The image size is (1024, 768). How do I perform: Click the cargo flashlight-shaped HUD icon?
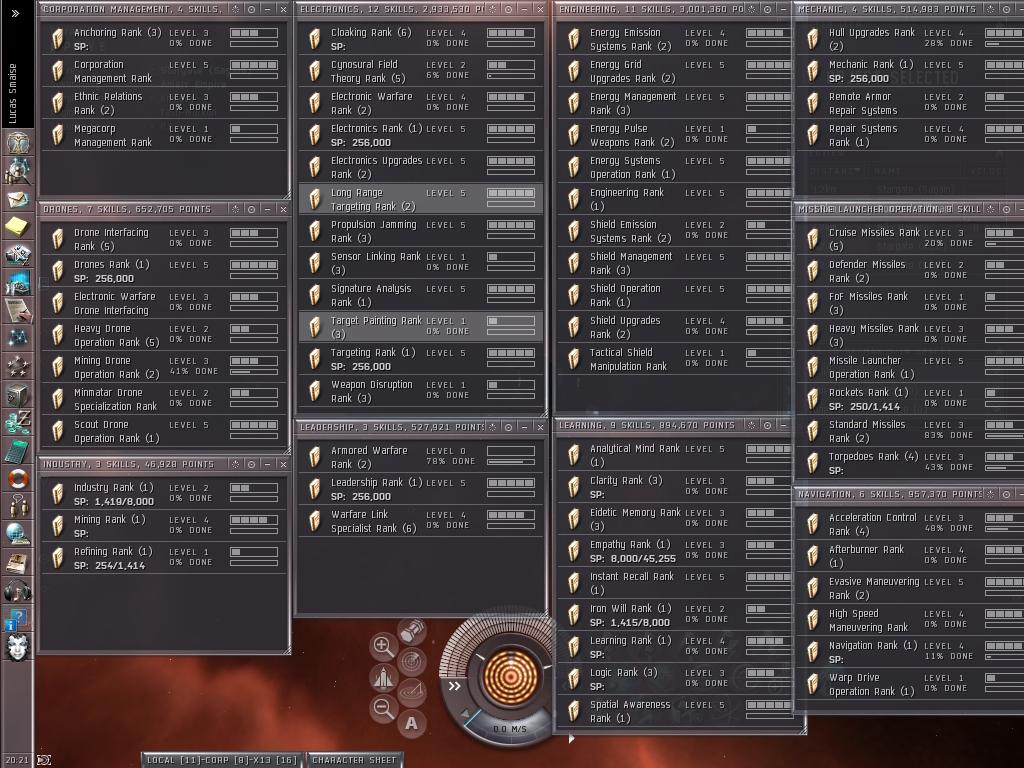412,632
